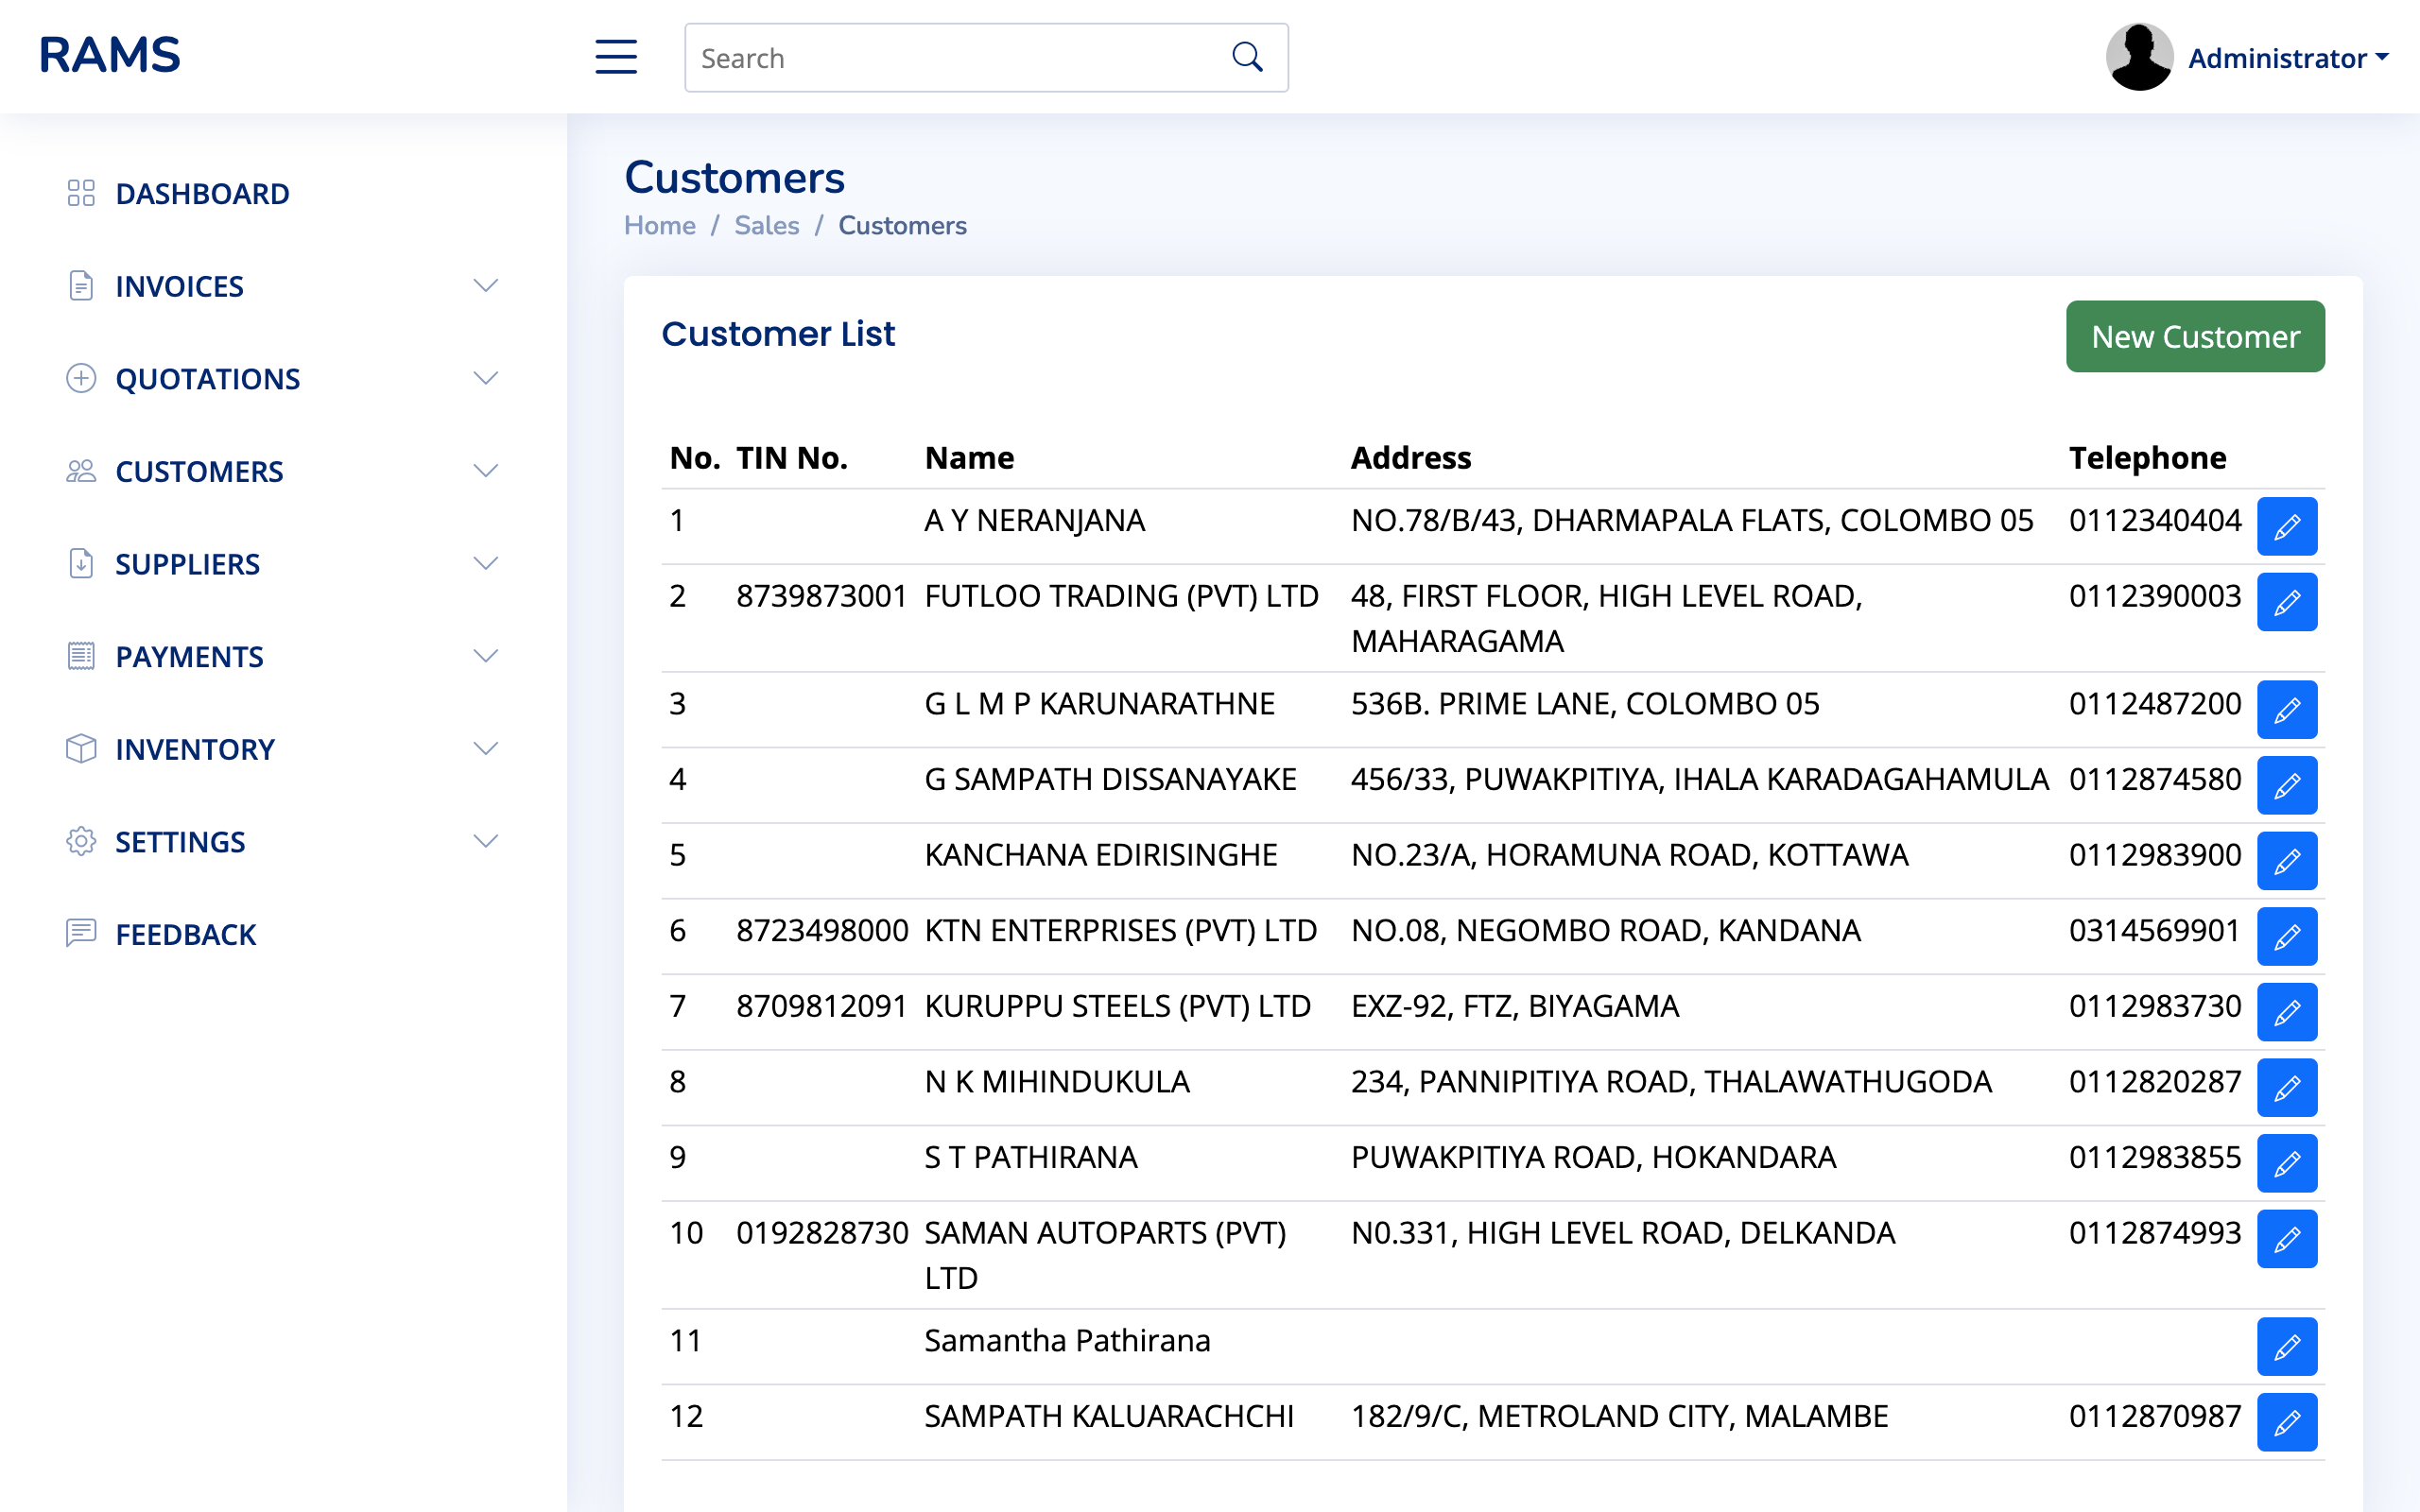Select the Inventory box icon

(x=81, y=748)
